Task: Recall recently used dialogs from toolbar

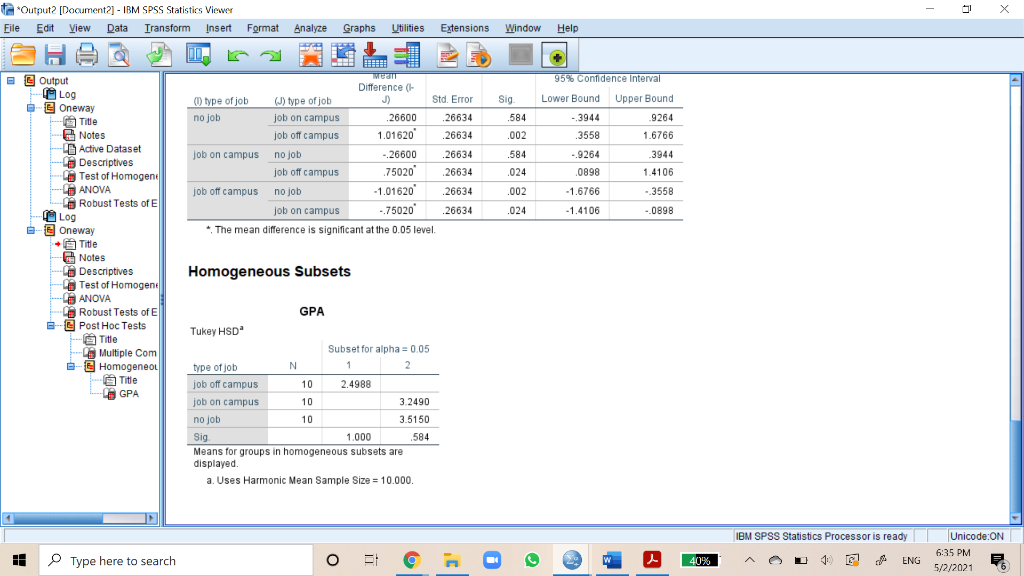Action: [x=199, y=55]
